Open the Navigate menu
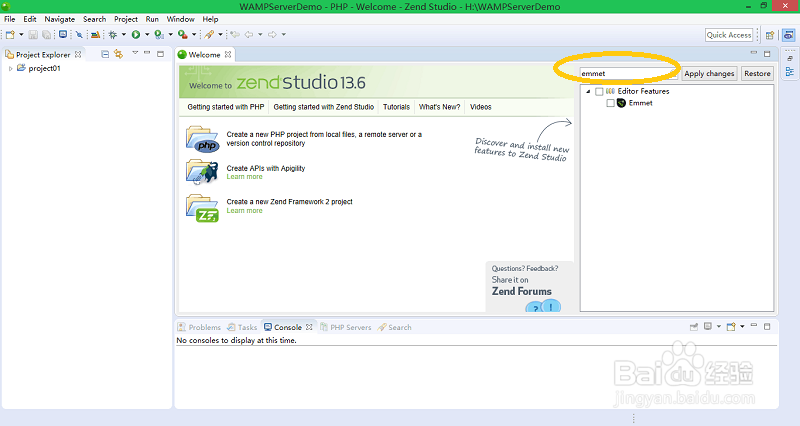Image resolution: width=800 pixels, height=426 pixels. pos(60,19)
